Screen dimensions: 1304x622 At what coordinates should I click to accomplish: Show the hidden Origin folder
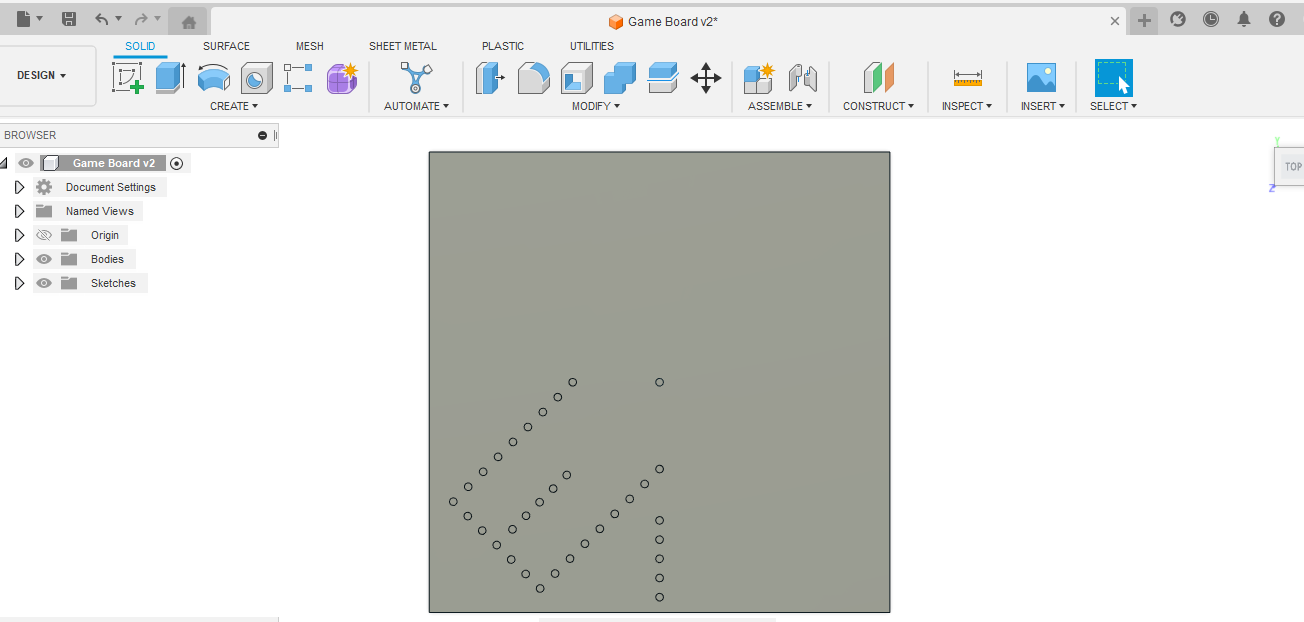click(x=44, y=235)
